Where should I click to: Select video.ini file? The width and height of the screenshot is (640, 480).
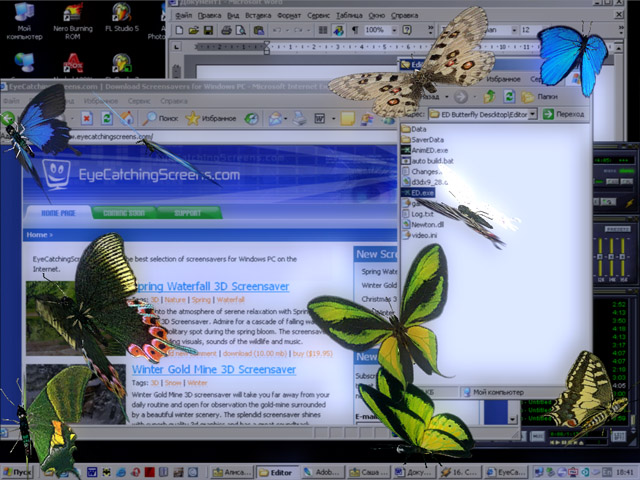tap(420, 235)
